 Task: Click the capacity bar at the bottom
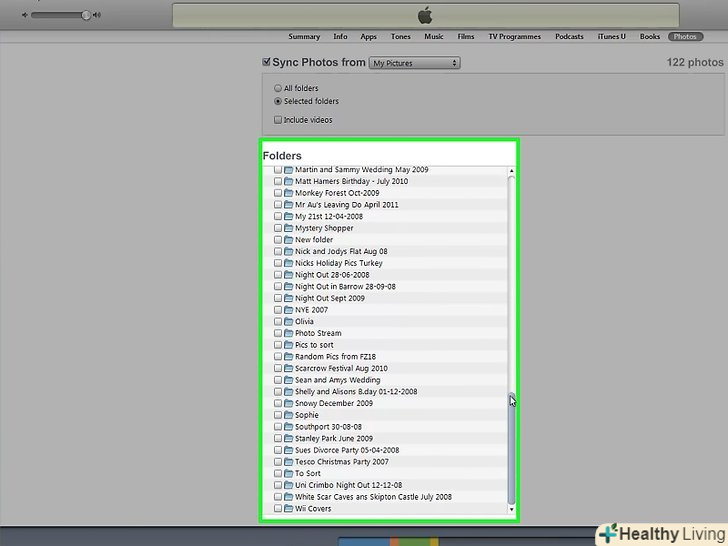389,541
